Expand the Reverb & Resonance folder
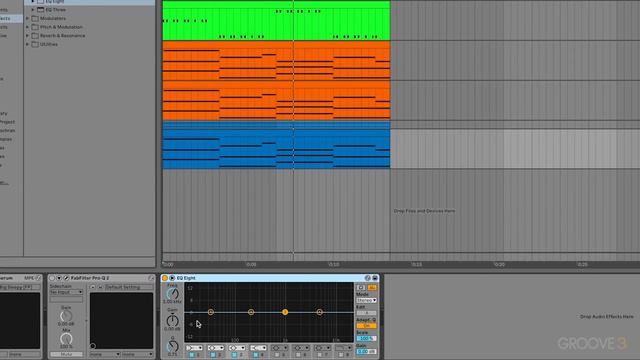The width and height of the screenshot is (640, 360). click(27, 36)
